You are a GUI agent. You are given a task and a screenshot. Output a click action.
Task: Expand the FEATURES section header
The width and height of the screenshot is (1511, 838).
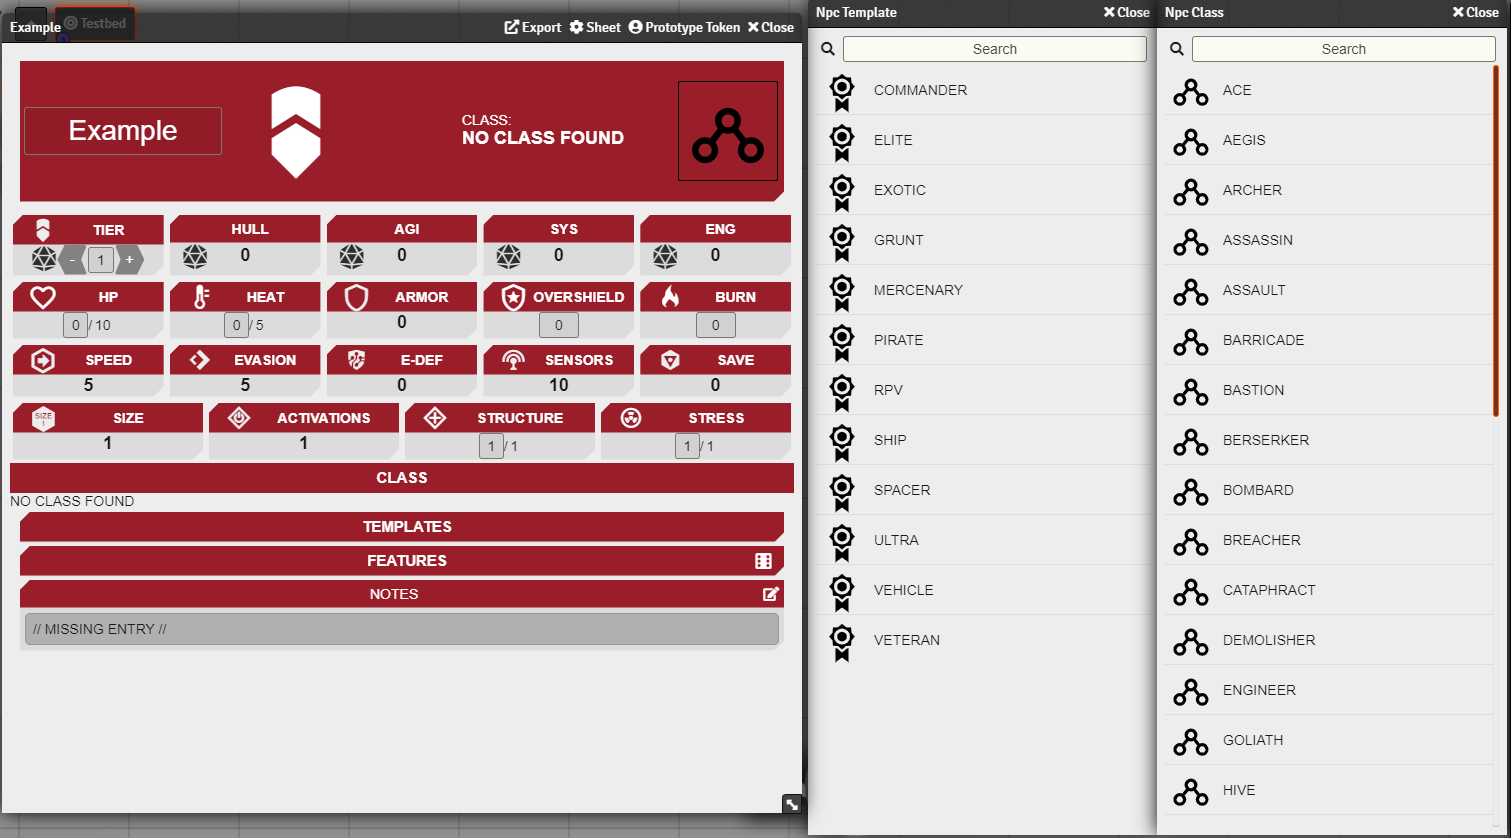(x=402, y=561)
